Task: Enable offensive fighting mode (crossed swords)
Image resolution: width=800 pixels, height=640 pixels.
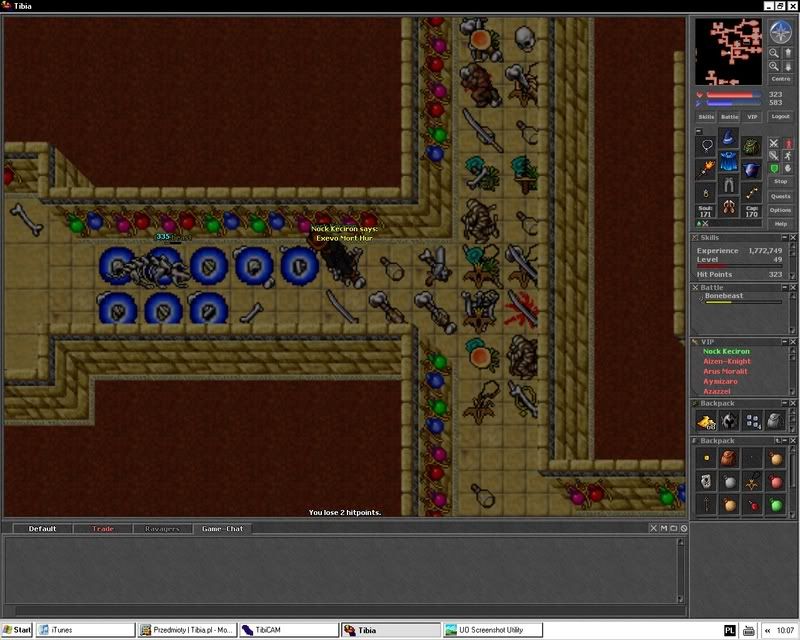Action: pos(774,143)
